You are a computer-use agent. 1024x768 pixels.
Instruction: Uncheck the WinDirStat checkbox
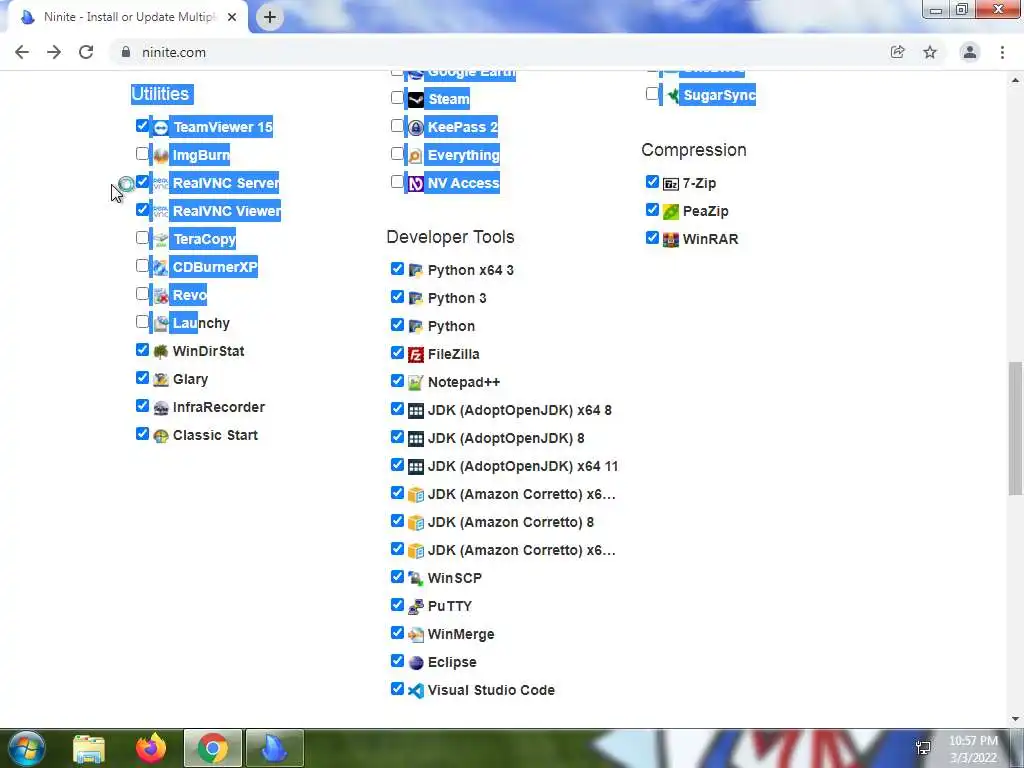click(142, 349)
